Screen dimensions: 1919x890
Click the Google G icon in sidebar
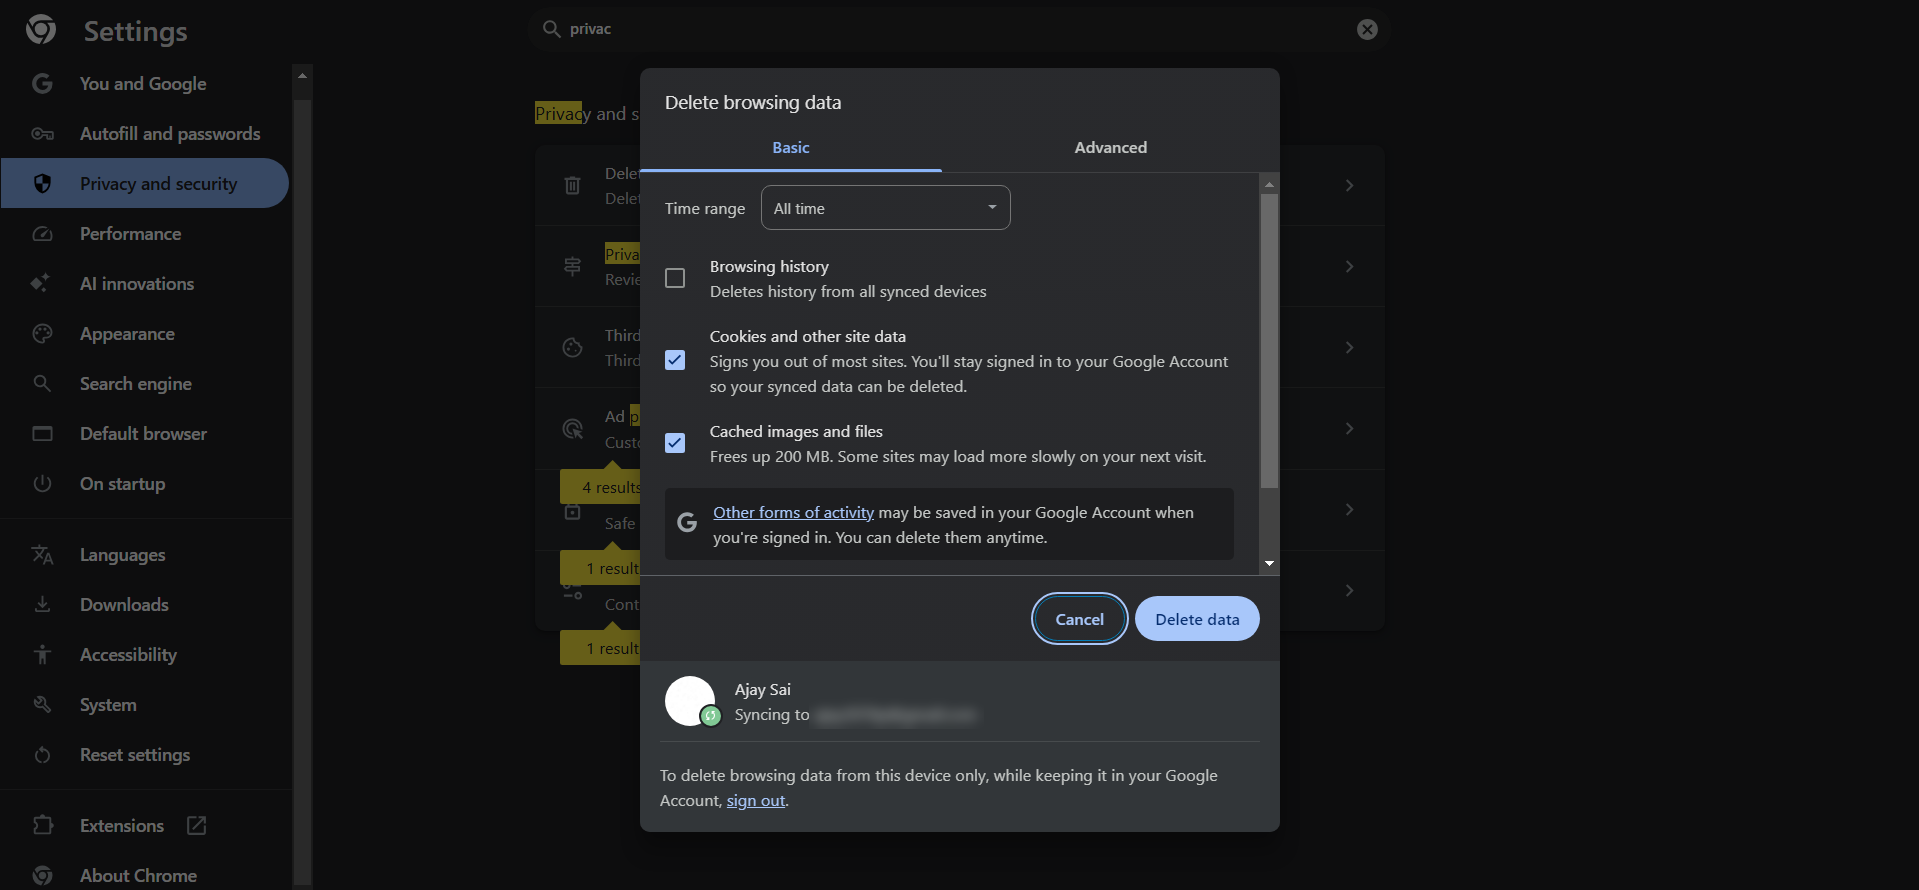point(42,84)
